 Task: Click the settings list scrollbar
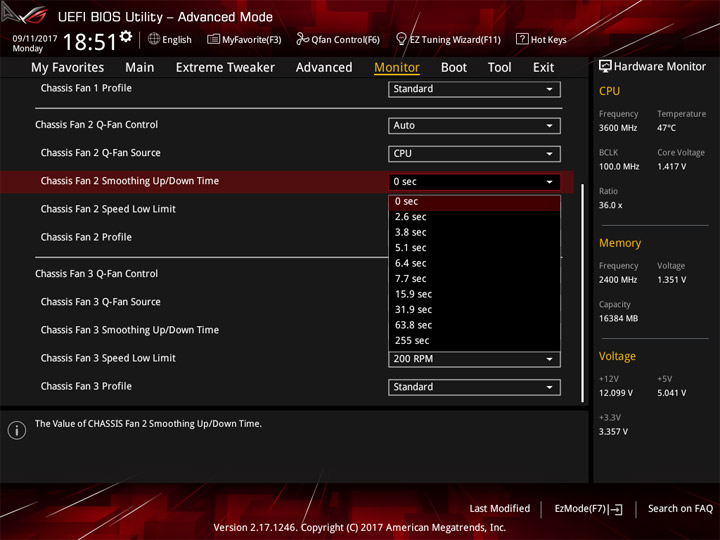pos(583,293)
